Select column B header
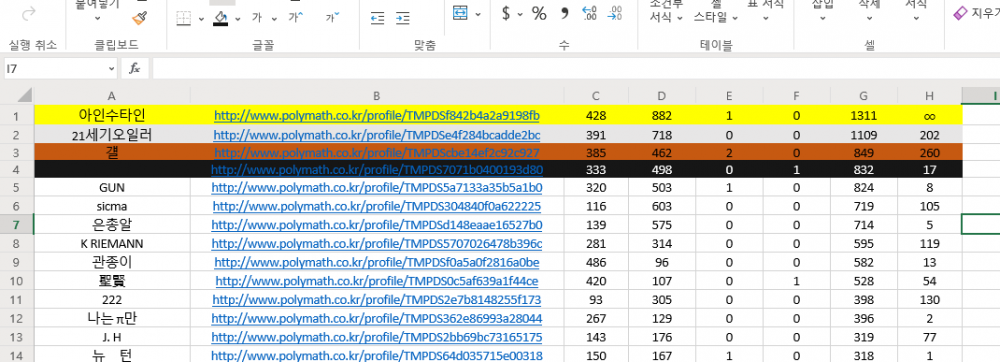 click(x=377, y=96)
